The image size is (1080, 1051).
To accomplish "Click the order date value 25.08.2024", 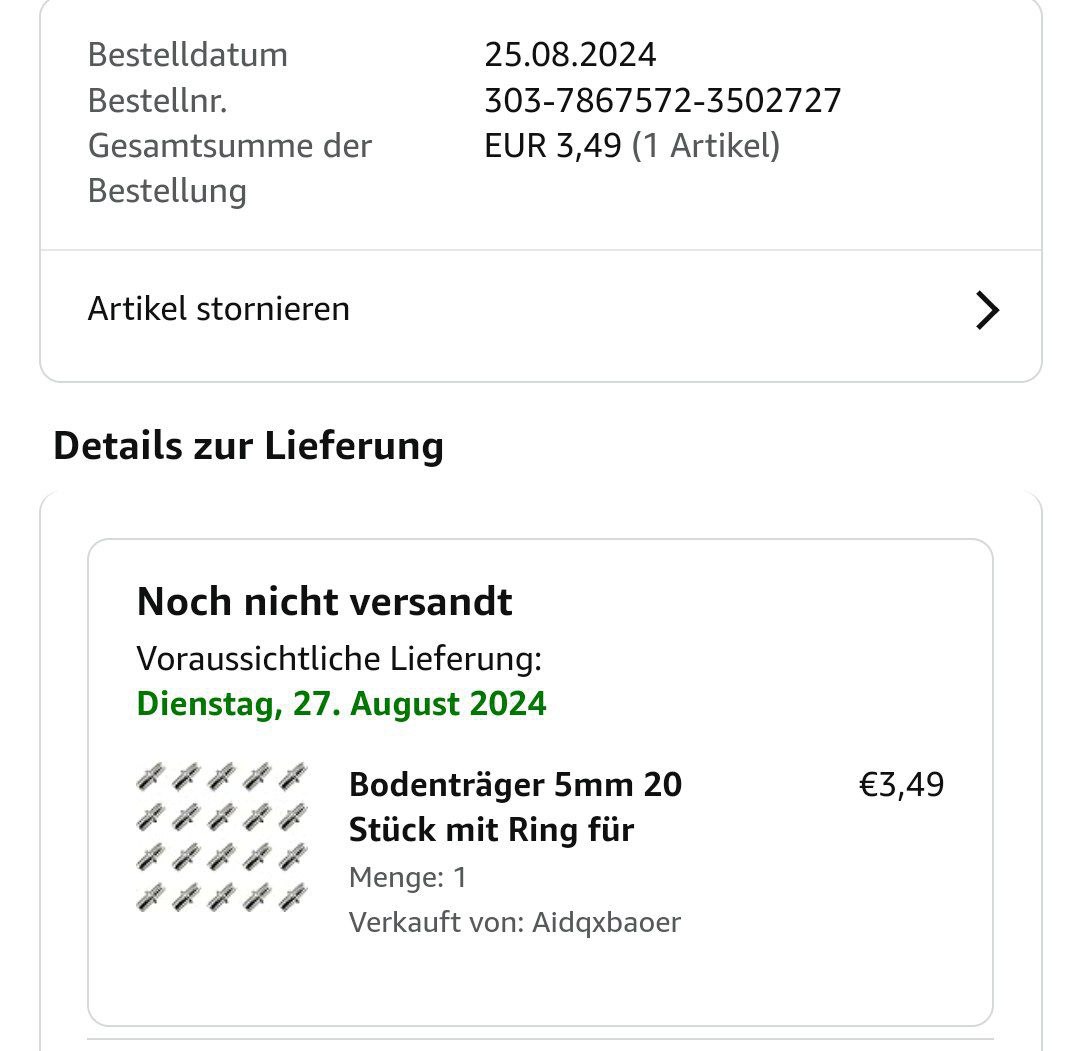I will 570,54.
